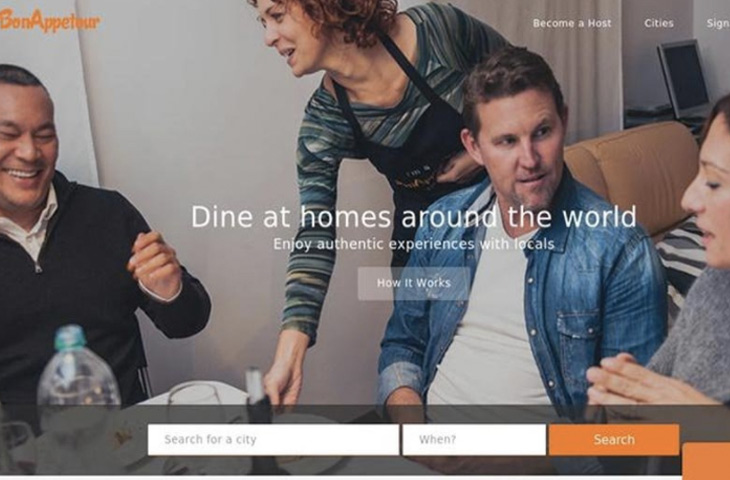This screenshot has width=730, height=480.
Task: Focus the Search for a city field
Action: (273, 439)
